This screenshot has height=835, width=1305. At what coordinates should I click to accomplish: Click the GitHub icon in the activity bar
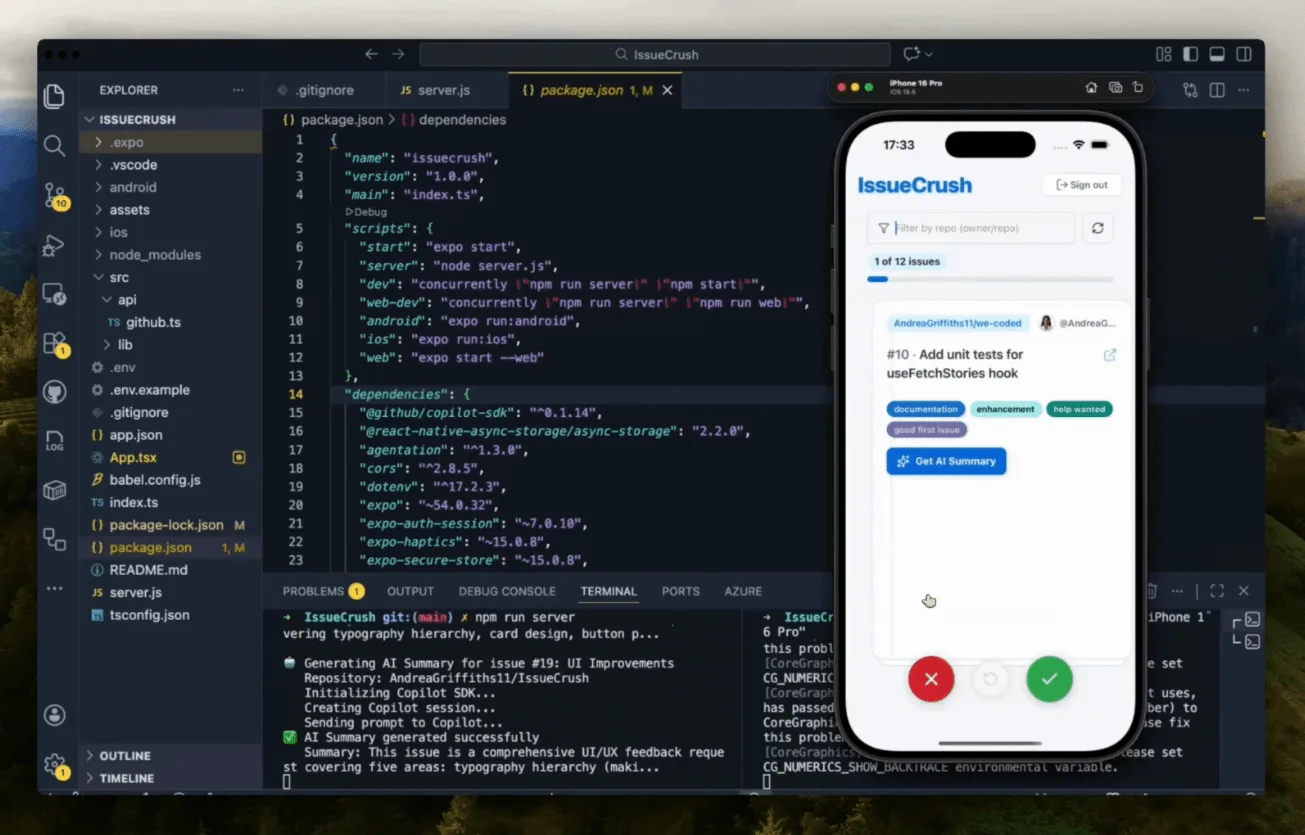[54, 391]
